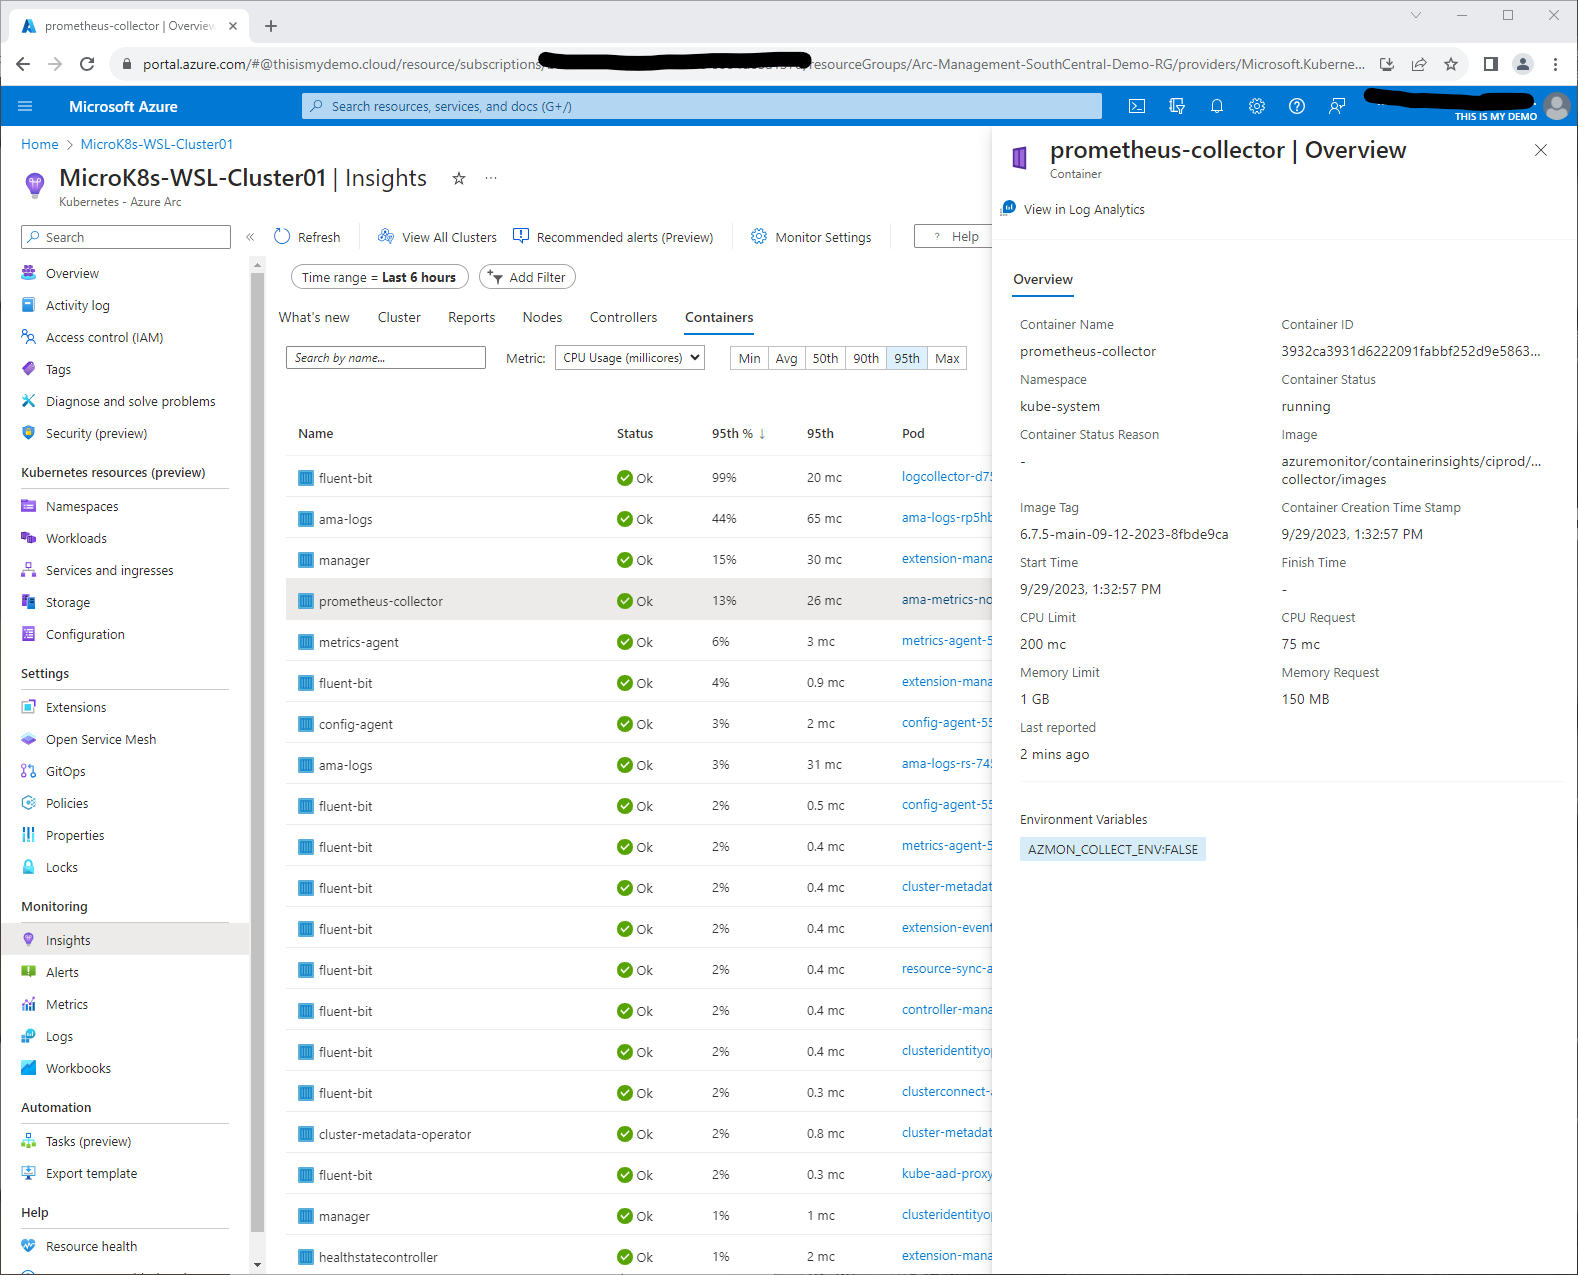
Task: Open Azure Cloud Shell icon
Action: tap(1137, 106)
